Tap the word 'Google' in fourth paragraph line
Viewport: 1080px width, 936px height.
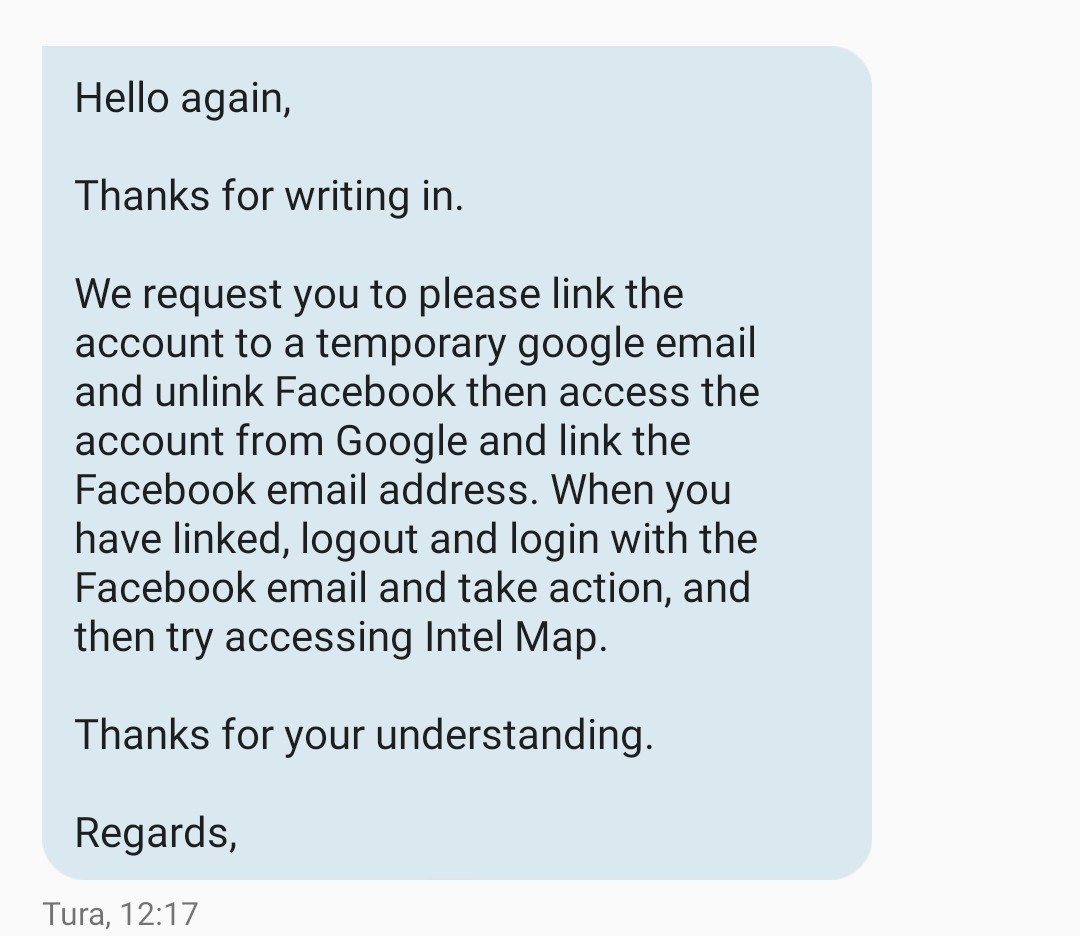point(402,443)
